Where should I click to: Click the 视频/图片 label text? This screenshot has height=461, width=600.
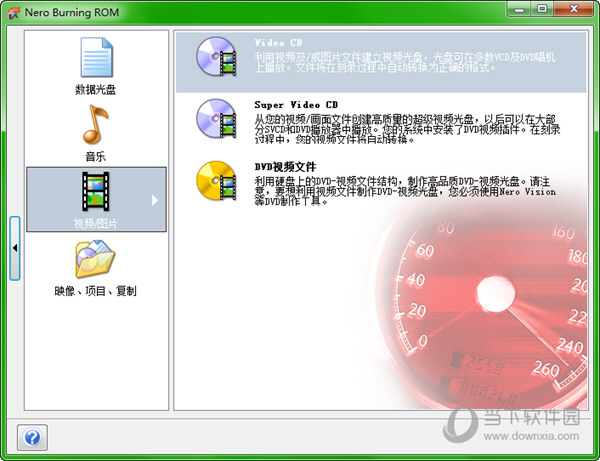click(x=95, y=224)
